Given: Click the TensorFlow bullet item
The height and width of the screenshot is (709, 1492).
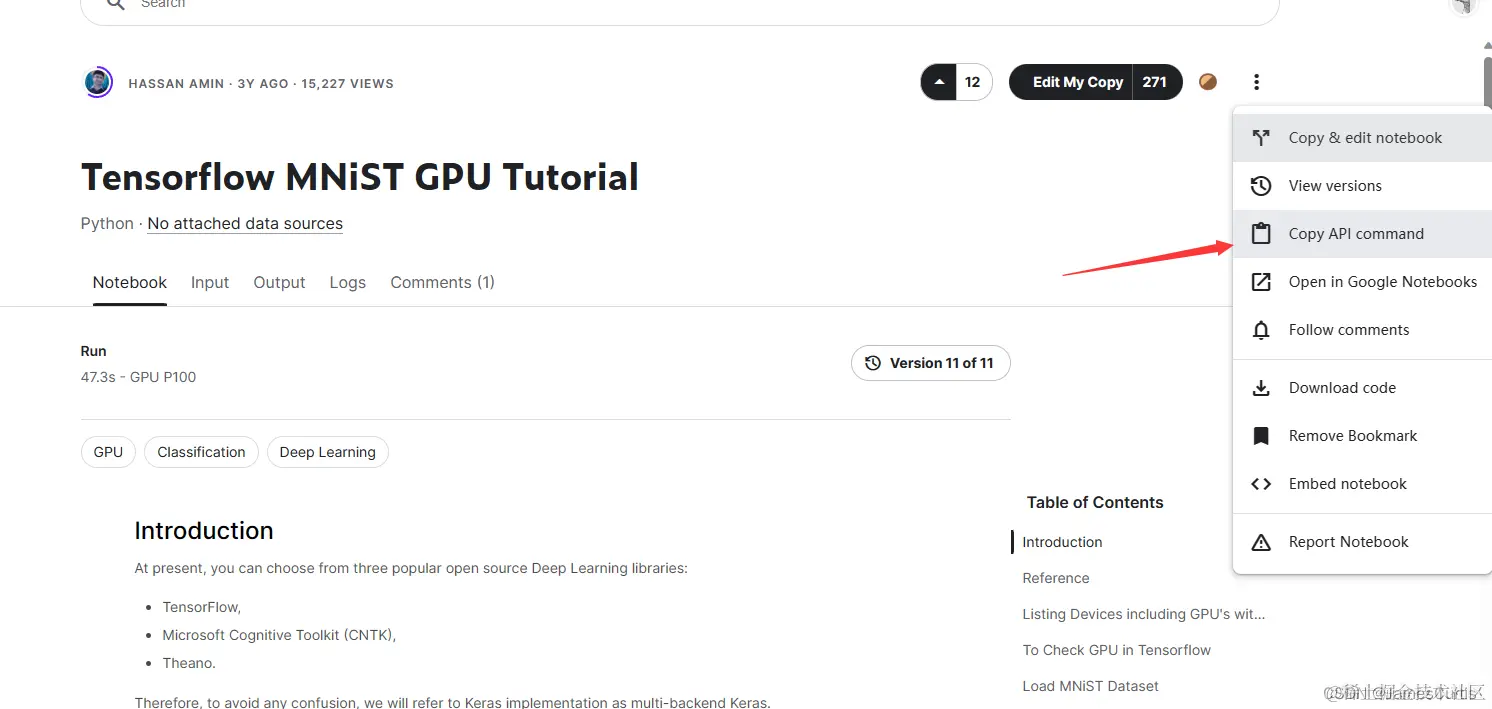Looking at the screenshot, I should [202, 607].
